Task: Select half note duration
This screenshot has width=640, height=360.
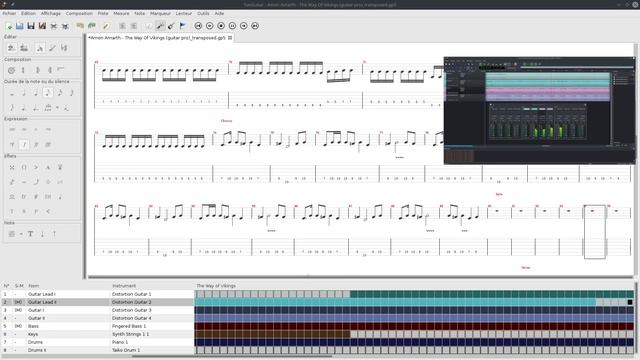Action: (24, 93)
